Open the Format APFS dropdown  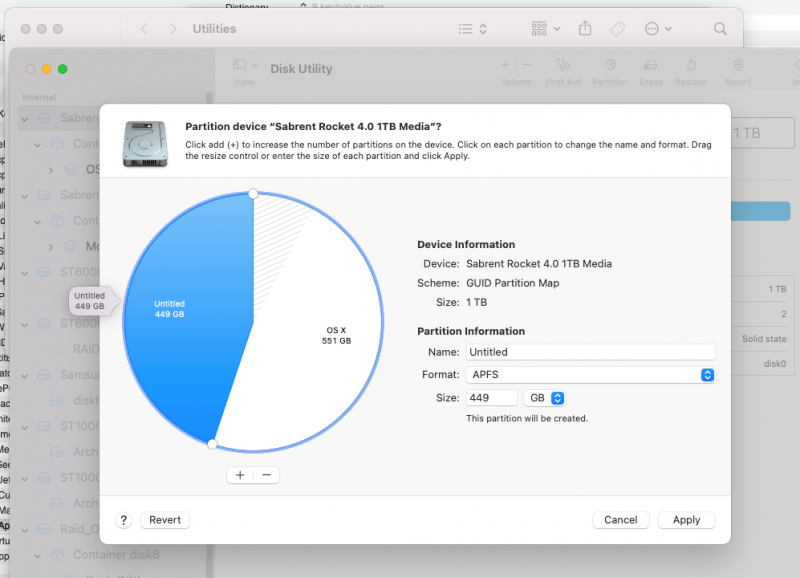coord(590,375)
